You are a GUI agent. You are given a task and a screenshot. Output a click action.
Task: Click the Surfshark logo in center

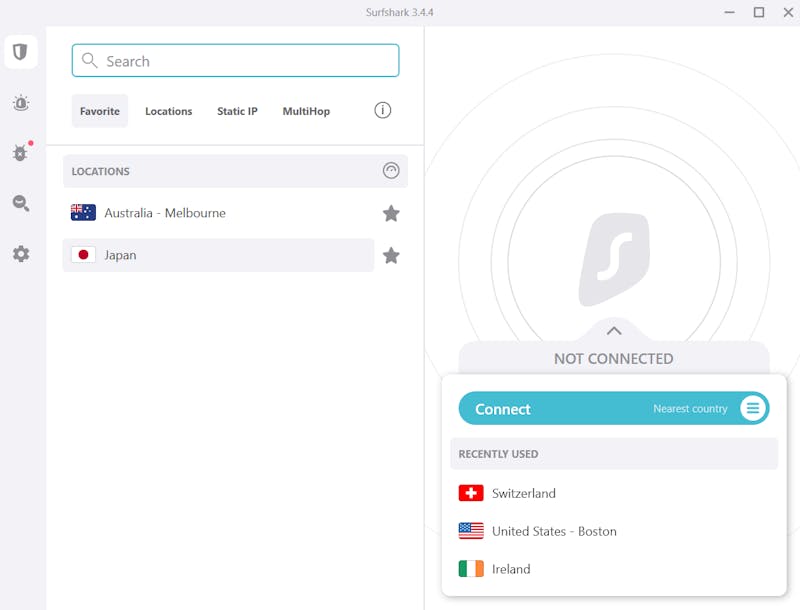pos(614,259)
